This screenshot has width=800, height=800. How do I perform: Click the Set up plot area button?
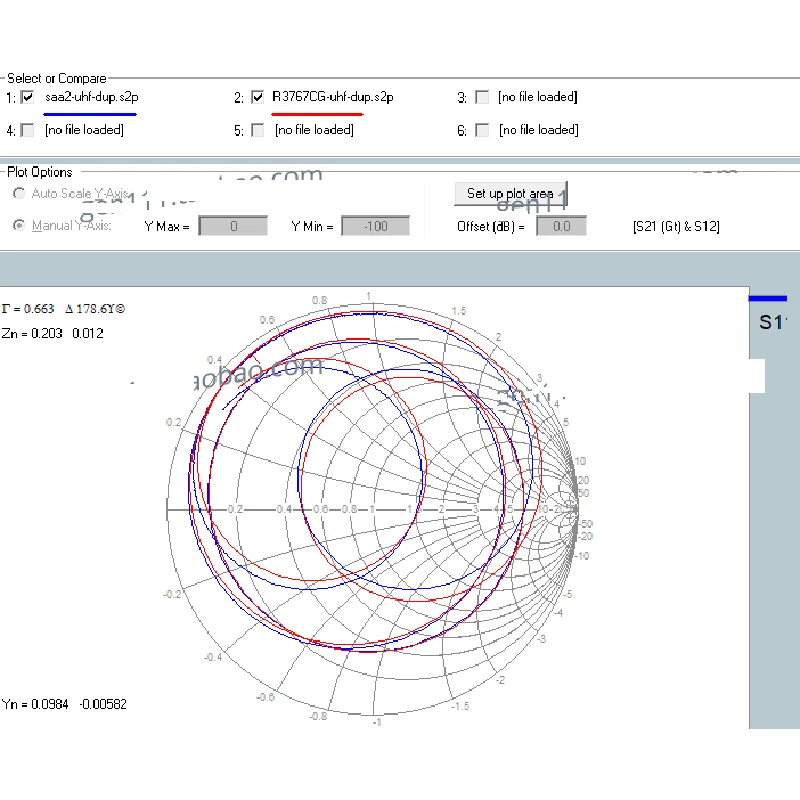[510, 193]
